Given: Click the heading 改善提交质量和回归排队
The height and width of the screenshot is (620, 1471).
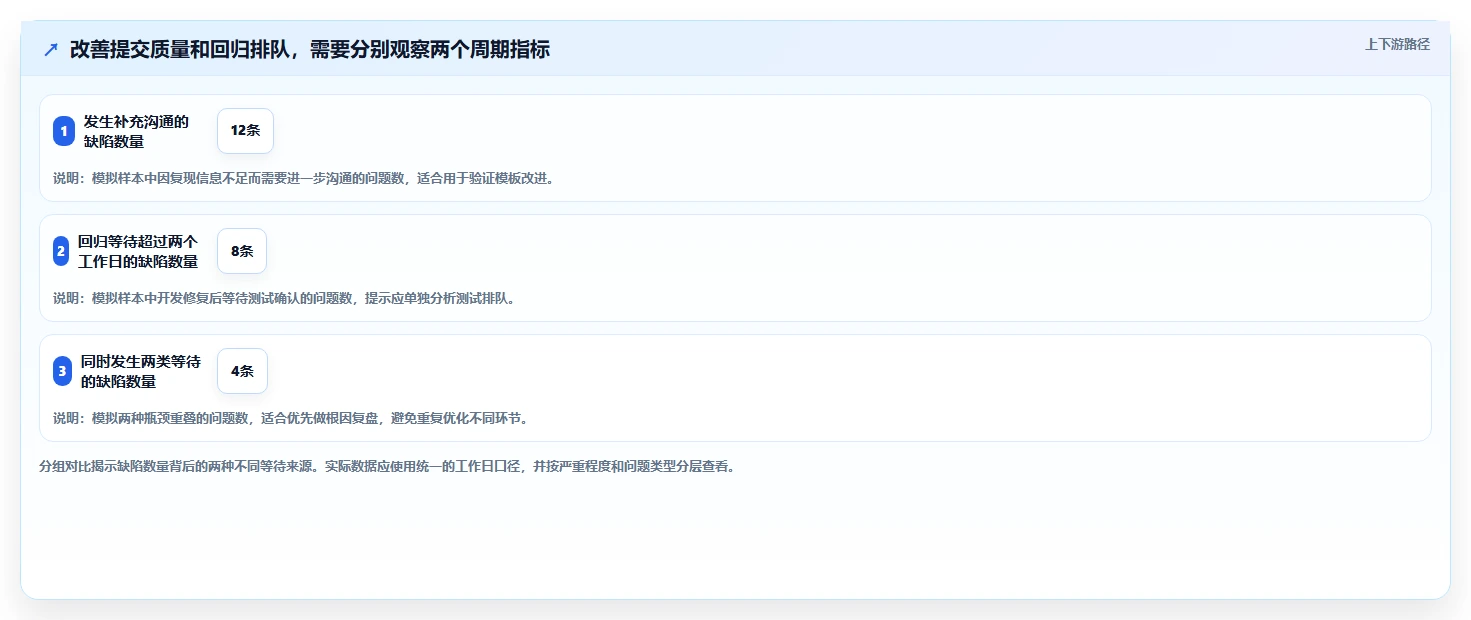Looking at the screenshot, I should pyautogui.click(x=310, y=49).
